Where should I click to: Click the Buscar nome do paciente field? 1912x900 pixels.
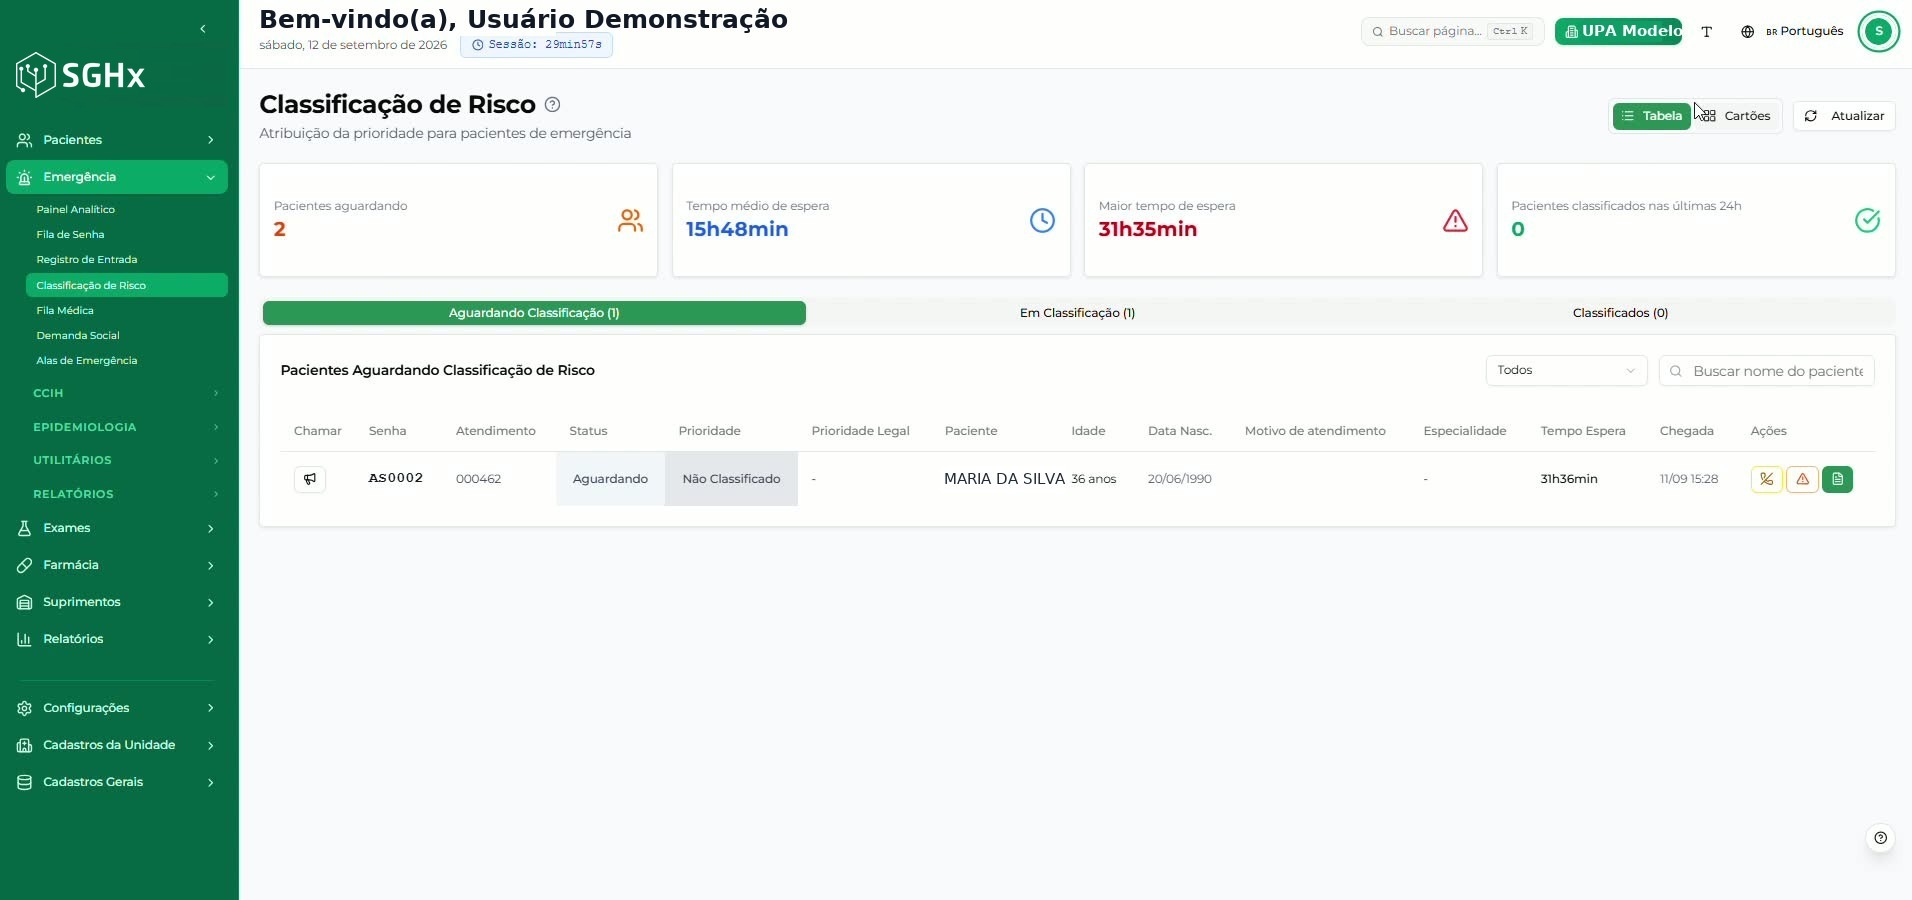click(1767, 371)
